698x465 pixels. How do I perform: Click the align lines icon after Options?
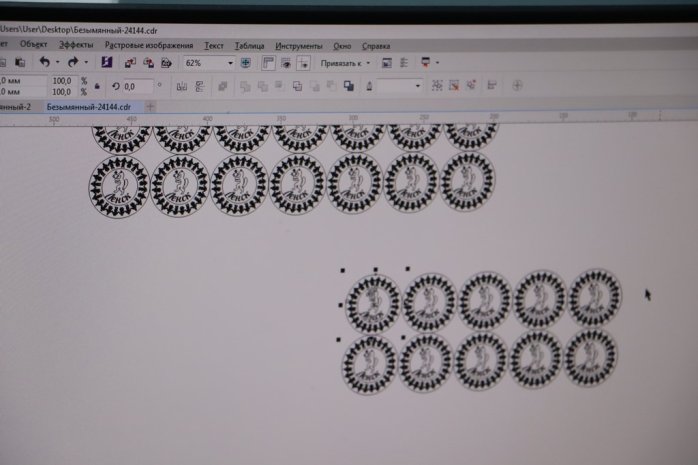(404, 63)
